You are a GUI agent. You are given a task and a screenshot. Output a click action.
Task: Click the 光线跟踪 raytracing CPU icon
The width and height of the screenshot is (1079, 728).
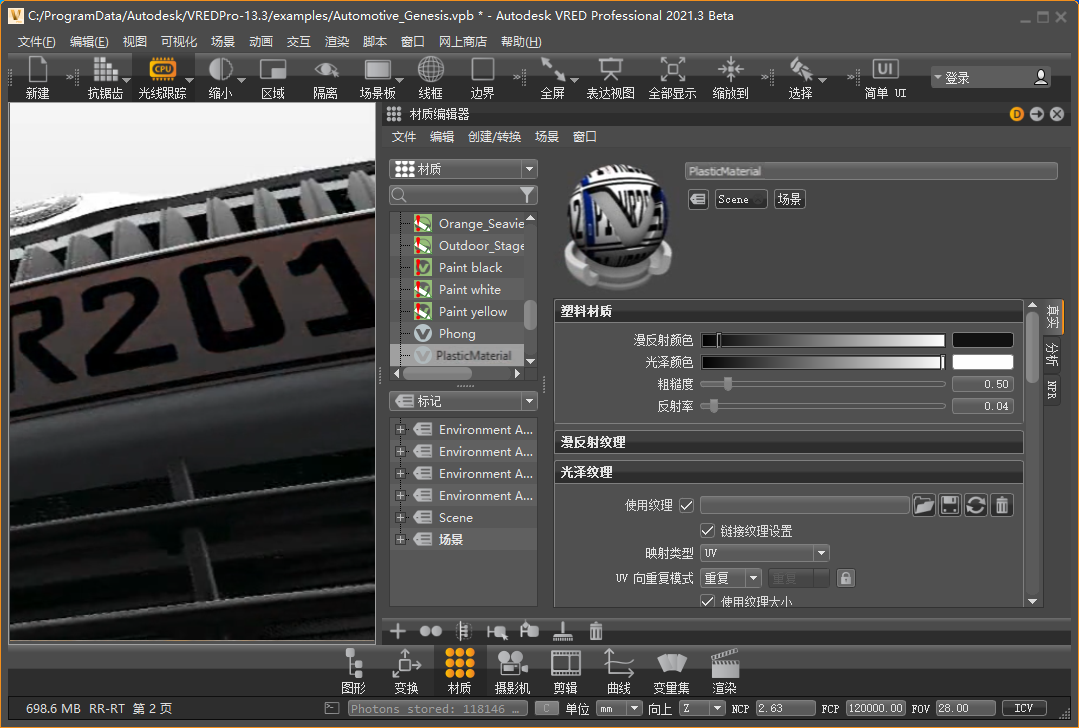[x=162, y=70]
